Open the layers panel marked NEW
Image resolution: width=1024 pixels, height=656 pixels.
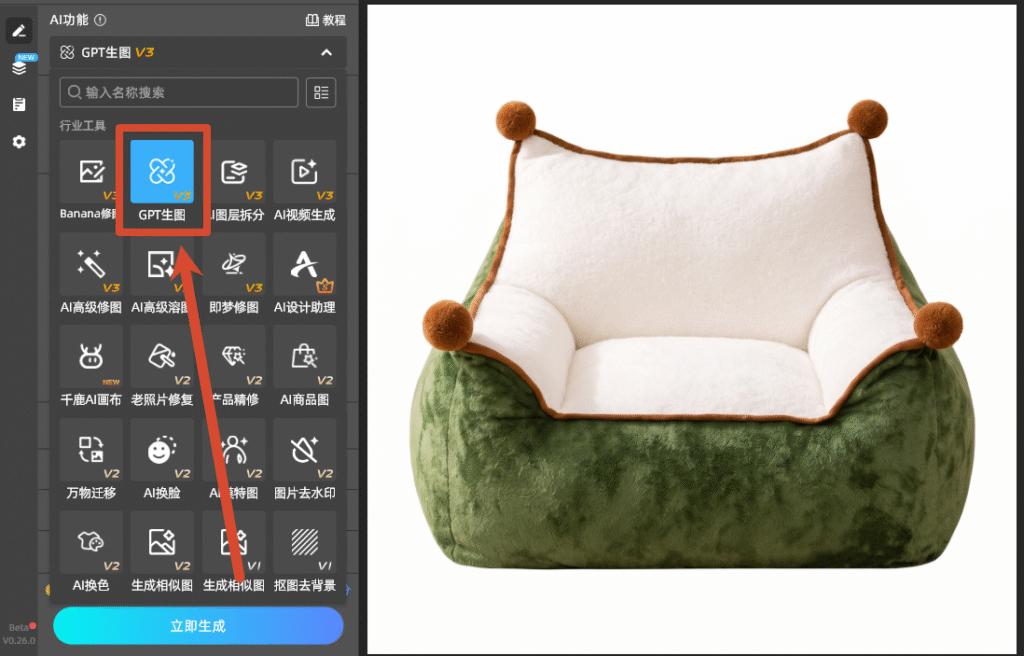click(x=19, y=67)
